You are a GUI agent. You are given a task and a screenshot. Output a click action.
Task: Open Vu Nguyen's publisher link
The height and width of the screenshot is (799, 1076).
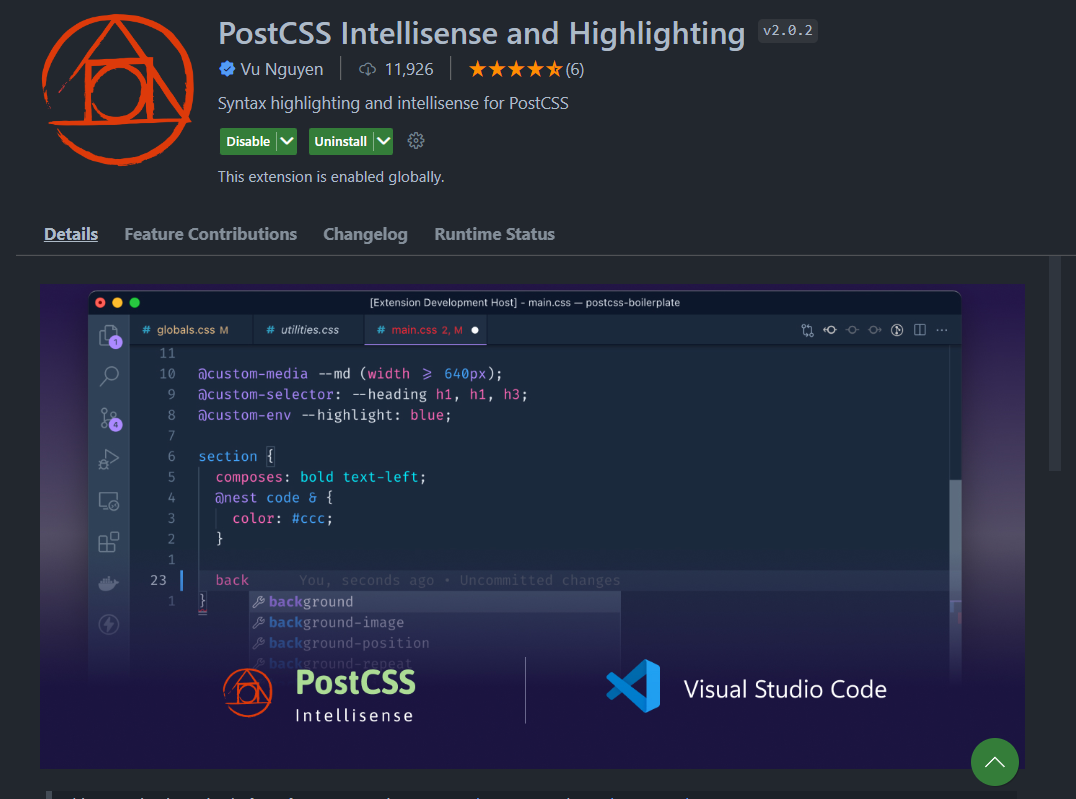[279, 69]
